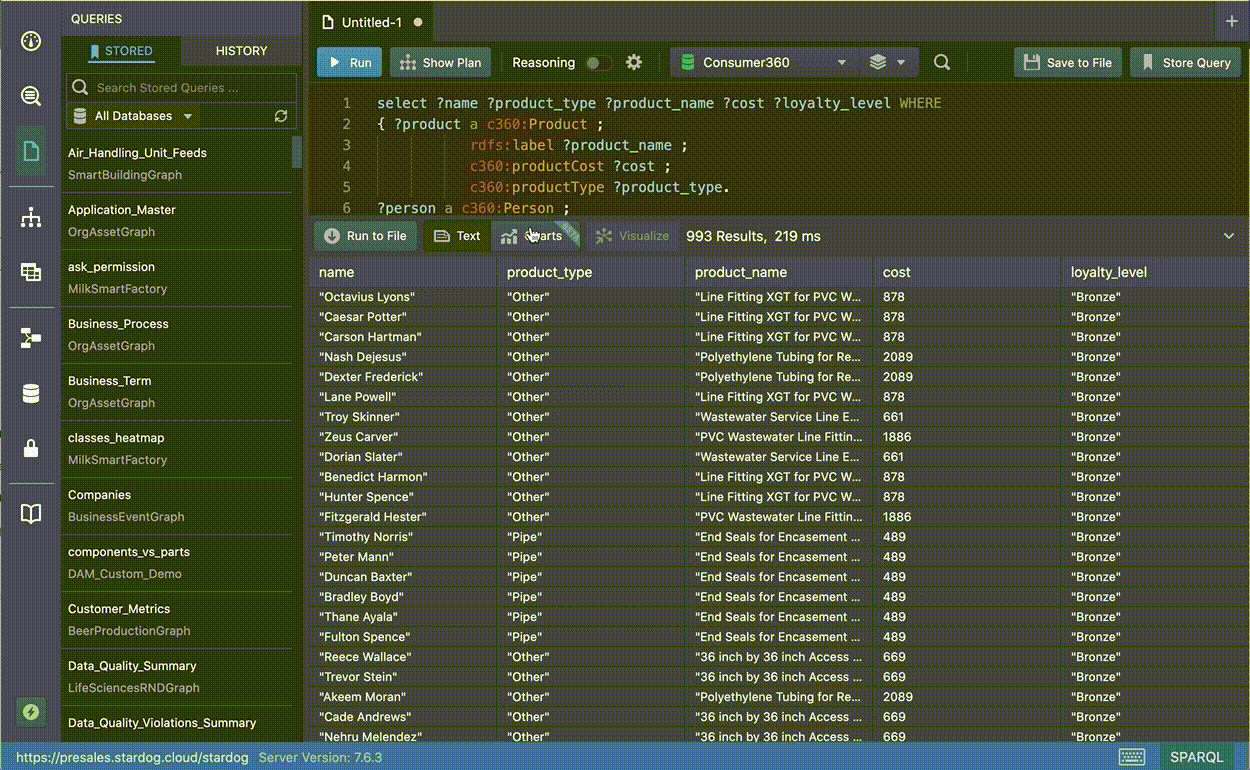Viewport: 1250px width, 770px height.
Task: Open stored query Air_Handling_Unit_Feeds
Action: (177, 163)
